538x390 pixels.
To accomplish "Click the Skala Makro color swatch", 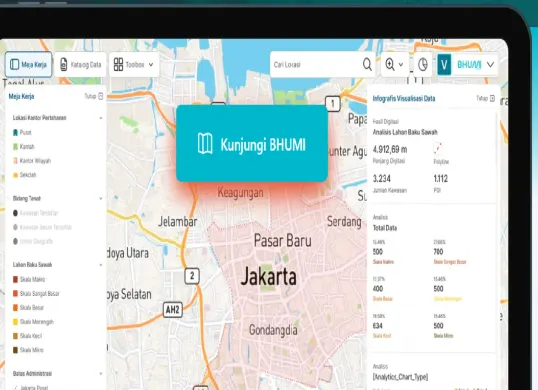I will (15, 279).
